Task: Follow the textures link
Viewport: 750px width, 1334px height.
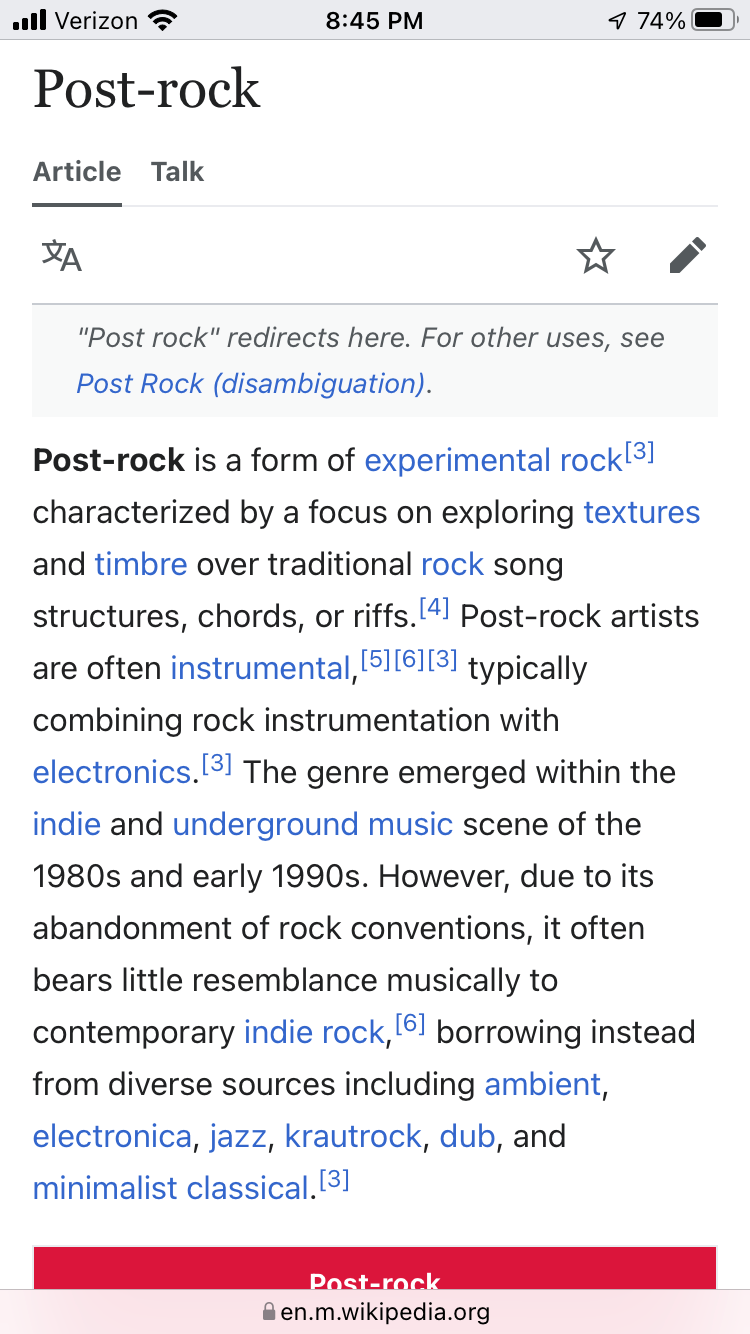Action: [x=641, y=513]
